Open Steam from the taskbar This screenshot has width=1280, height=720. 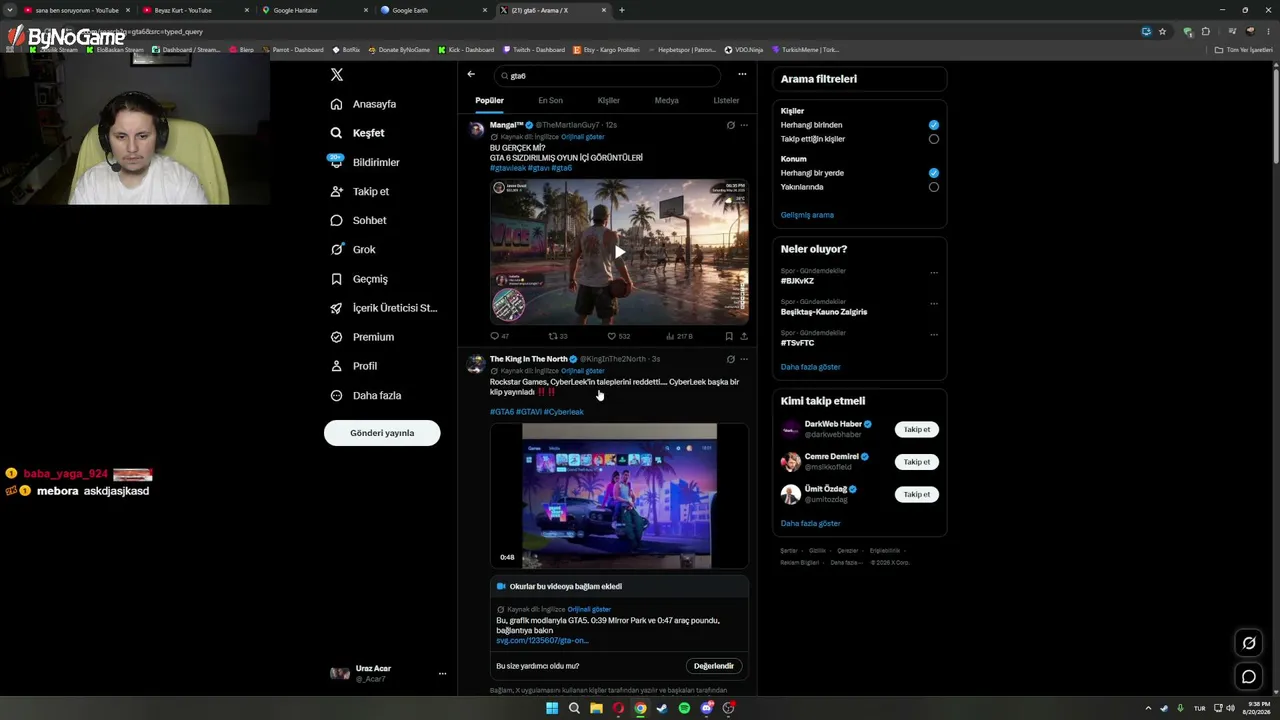click(662, 708)
